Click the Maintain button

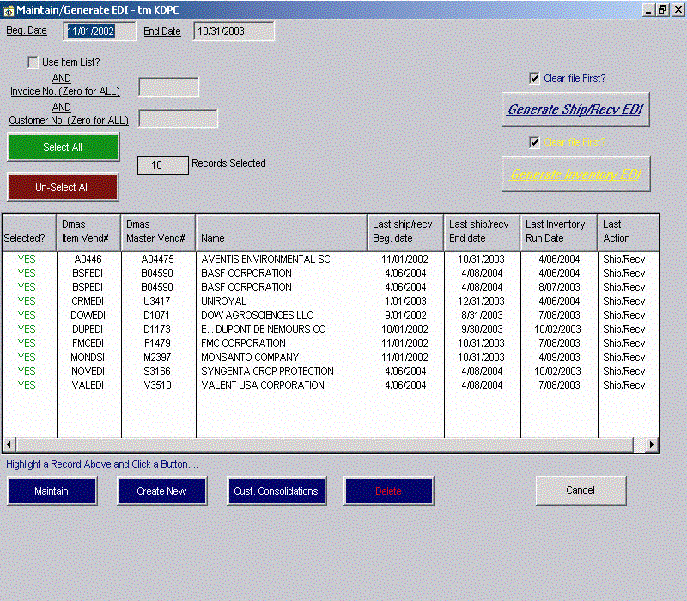point(52,491)
